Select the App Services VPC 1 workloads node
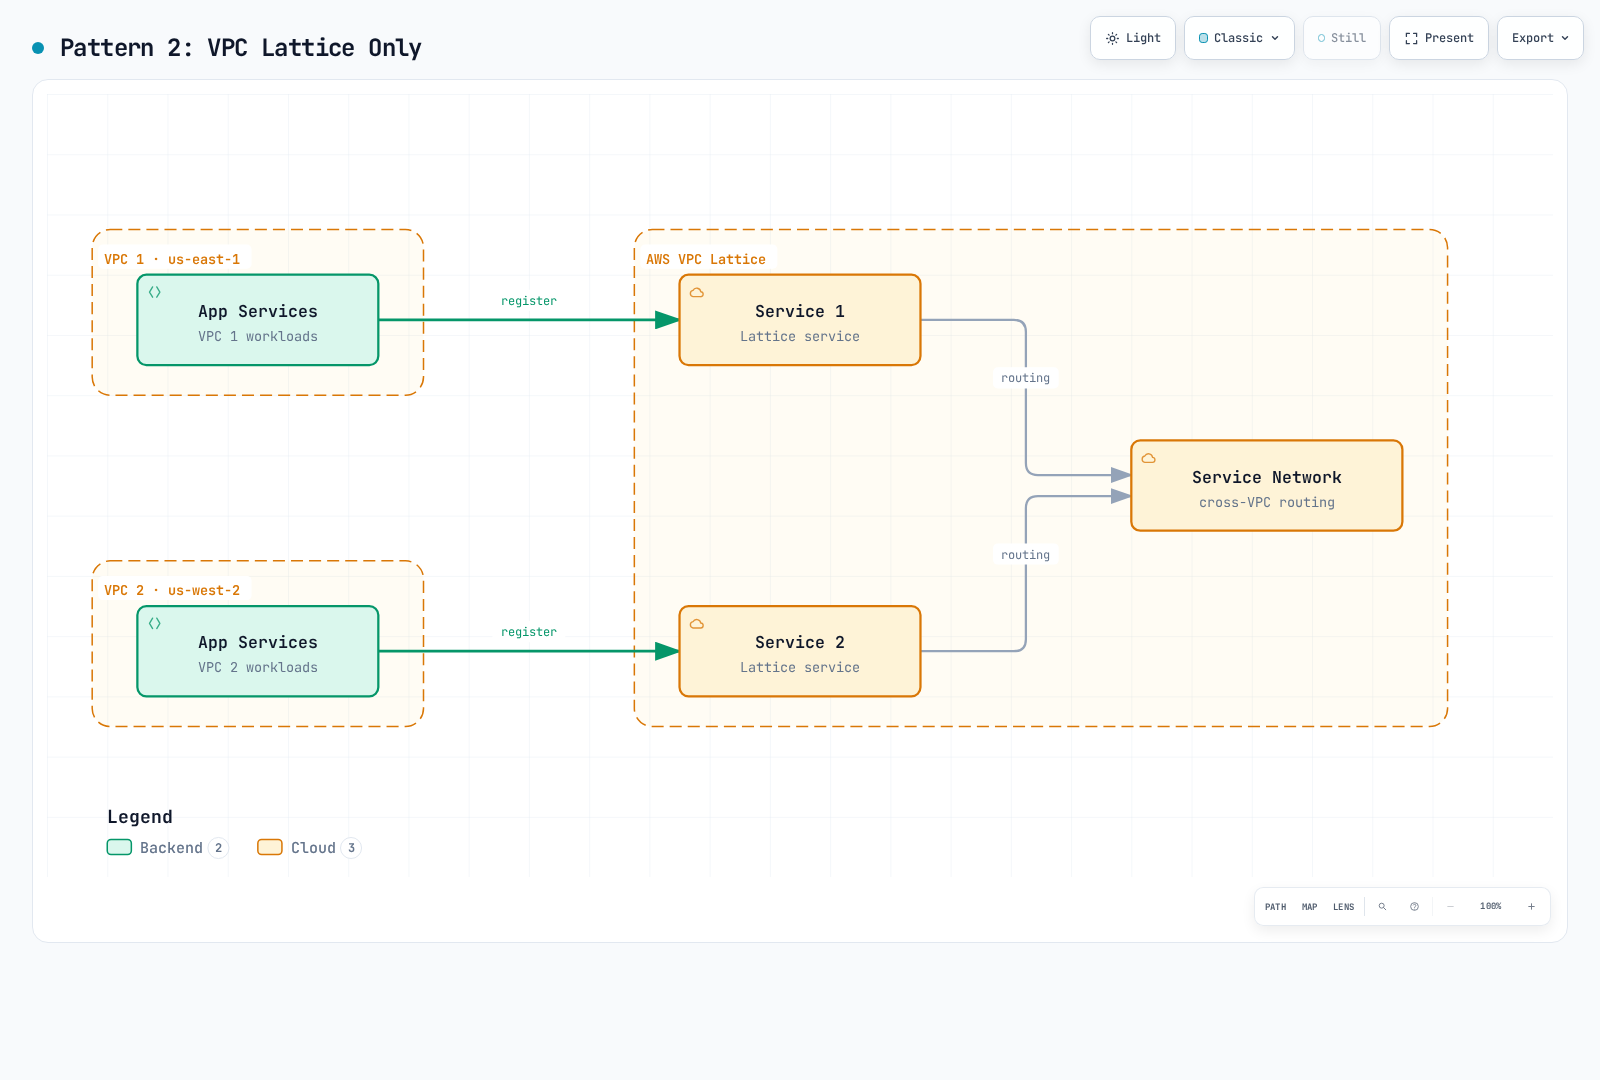This screenshot has height=1080, width=1600. tap(258, 320)
